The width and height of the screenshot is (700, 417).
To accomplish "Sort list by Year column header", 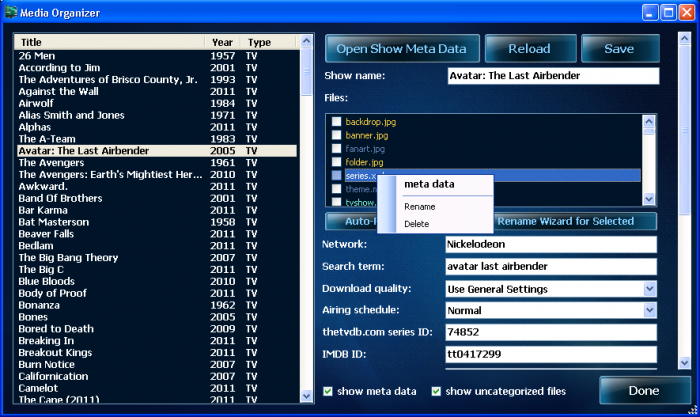I will [223, 42].
